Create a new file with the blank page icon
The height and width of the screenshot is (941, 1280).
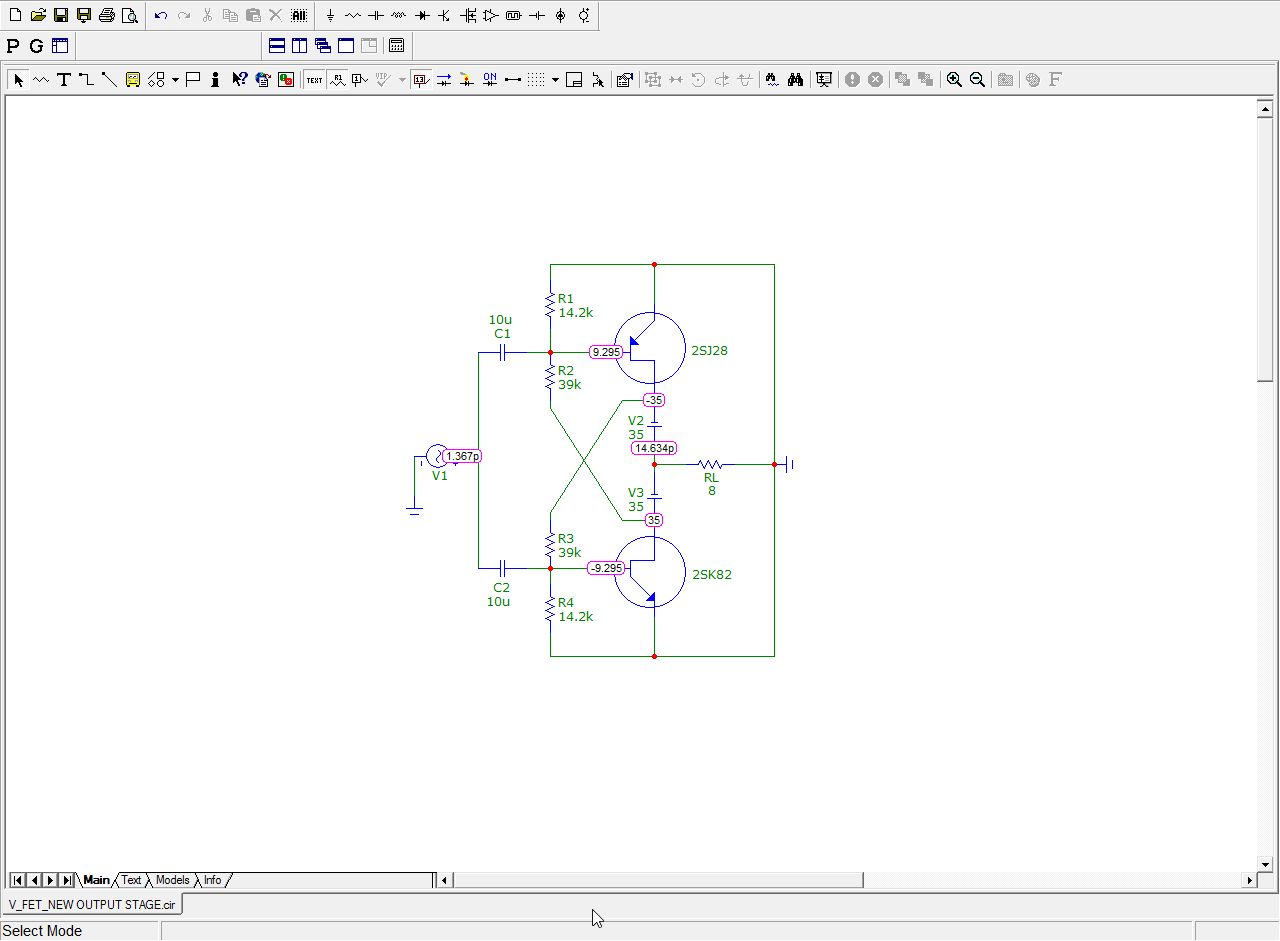click(x=15, y=15)
